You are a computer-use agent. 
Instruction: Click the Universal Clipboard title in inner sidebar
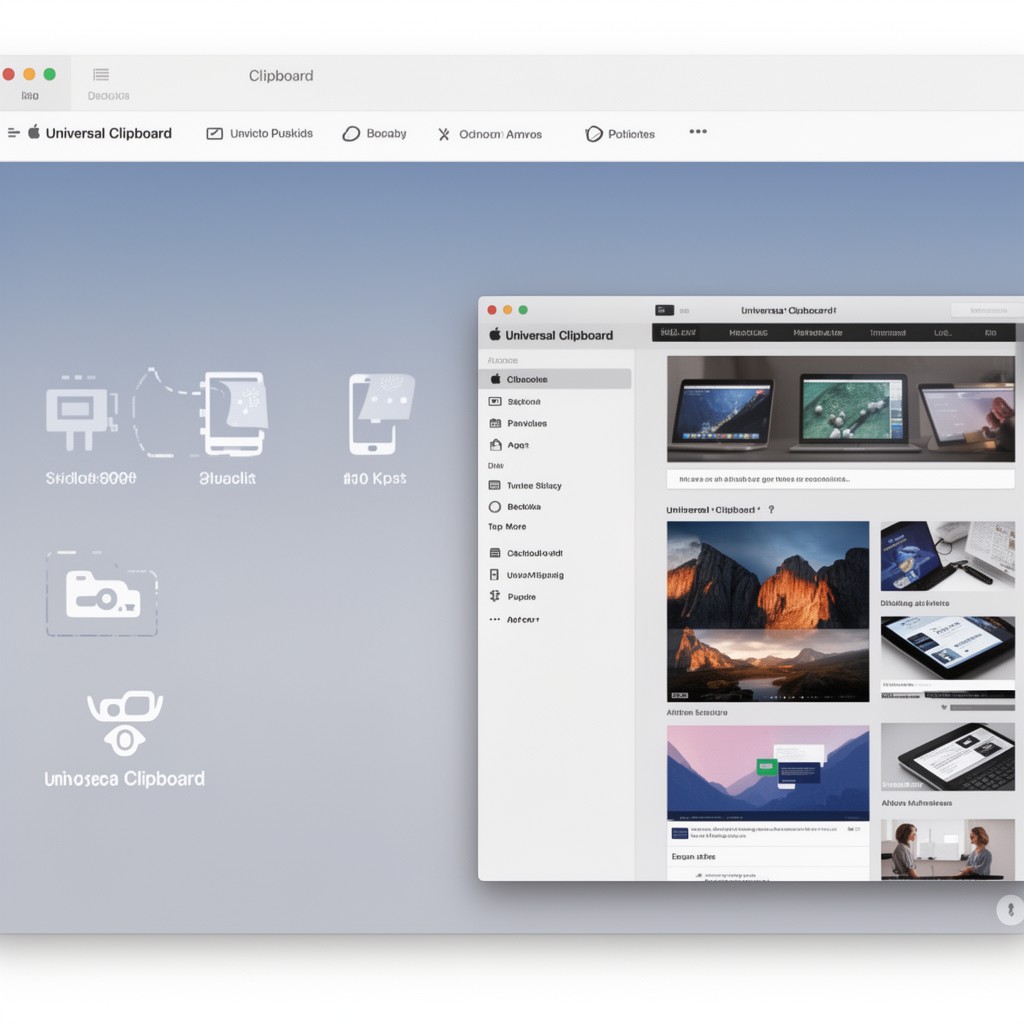point(559,335)
